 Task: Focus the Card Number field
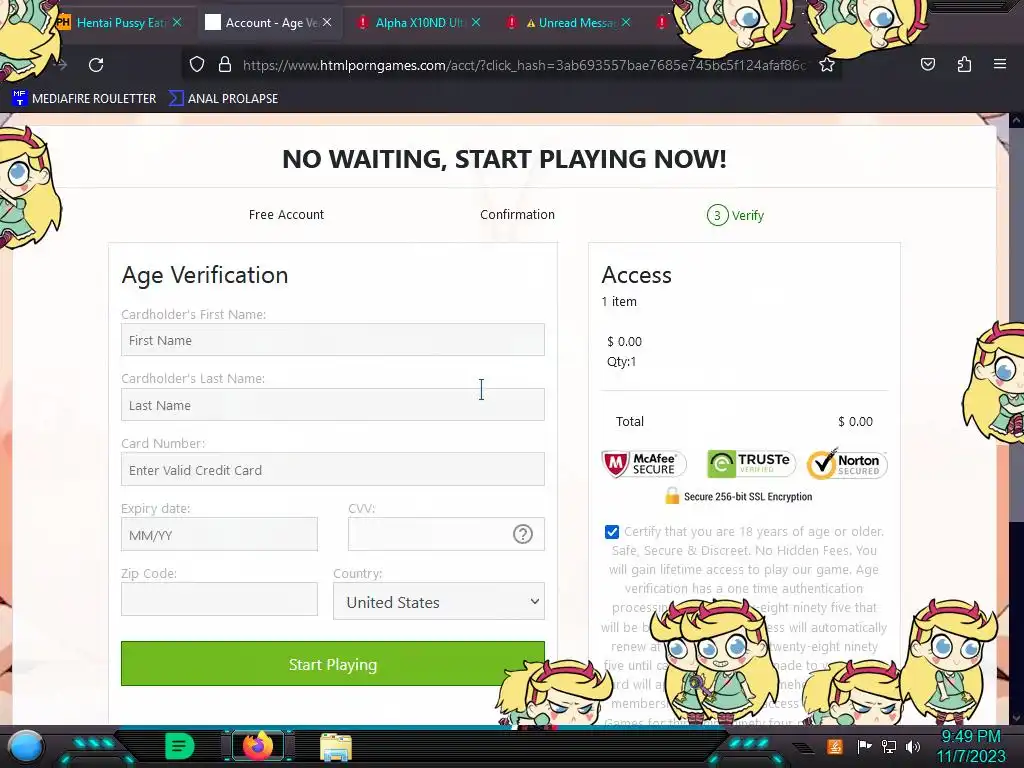[332, 470]
